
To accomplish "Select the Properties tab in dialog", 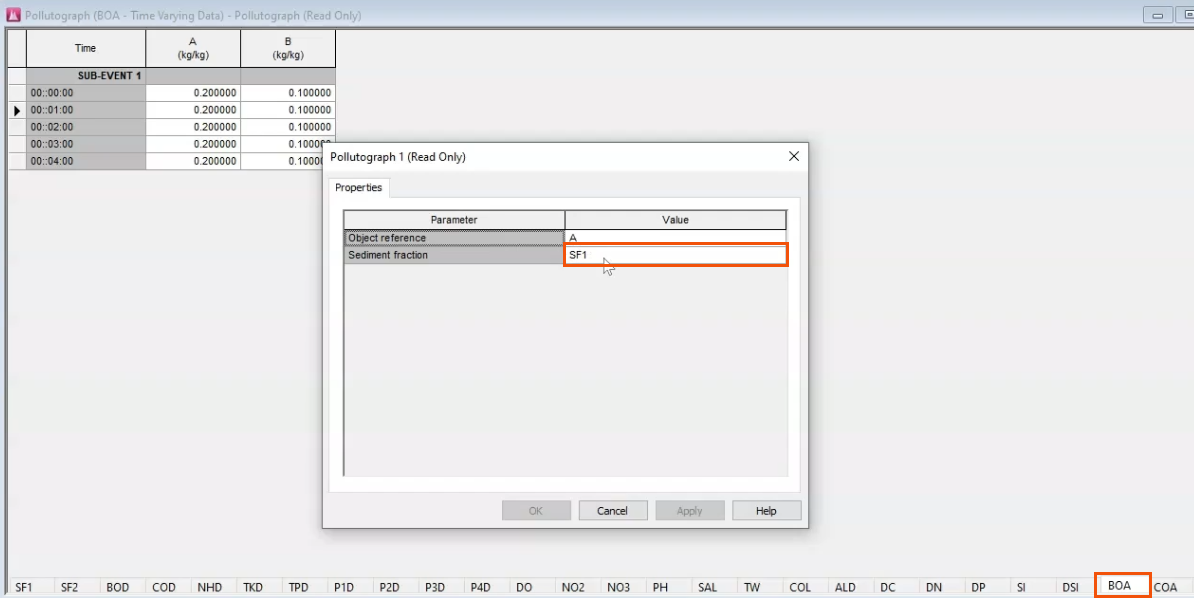I will [x=358, y=188].
